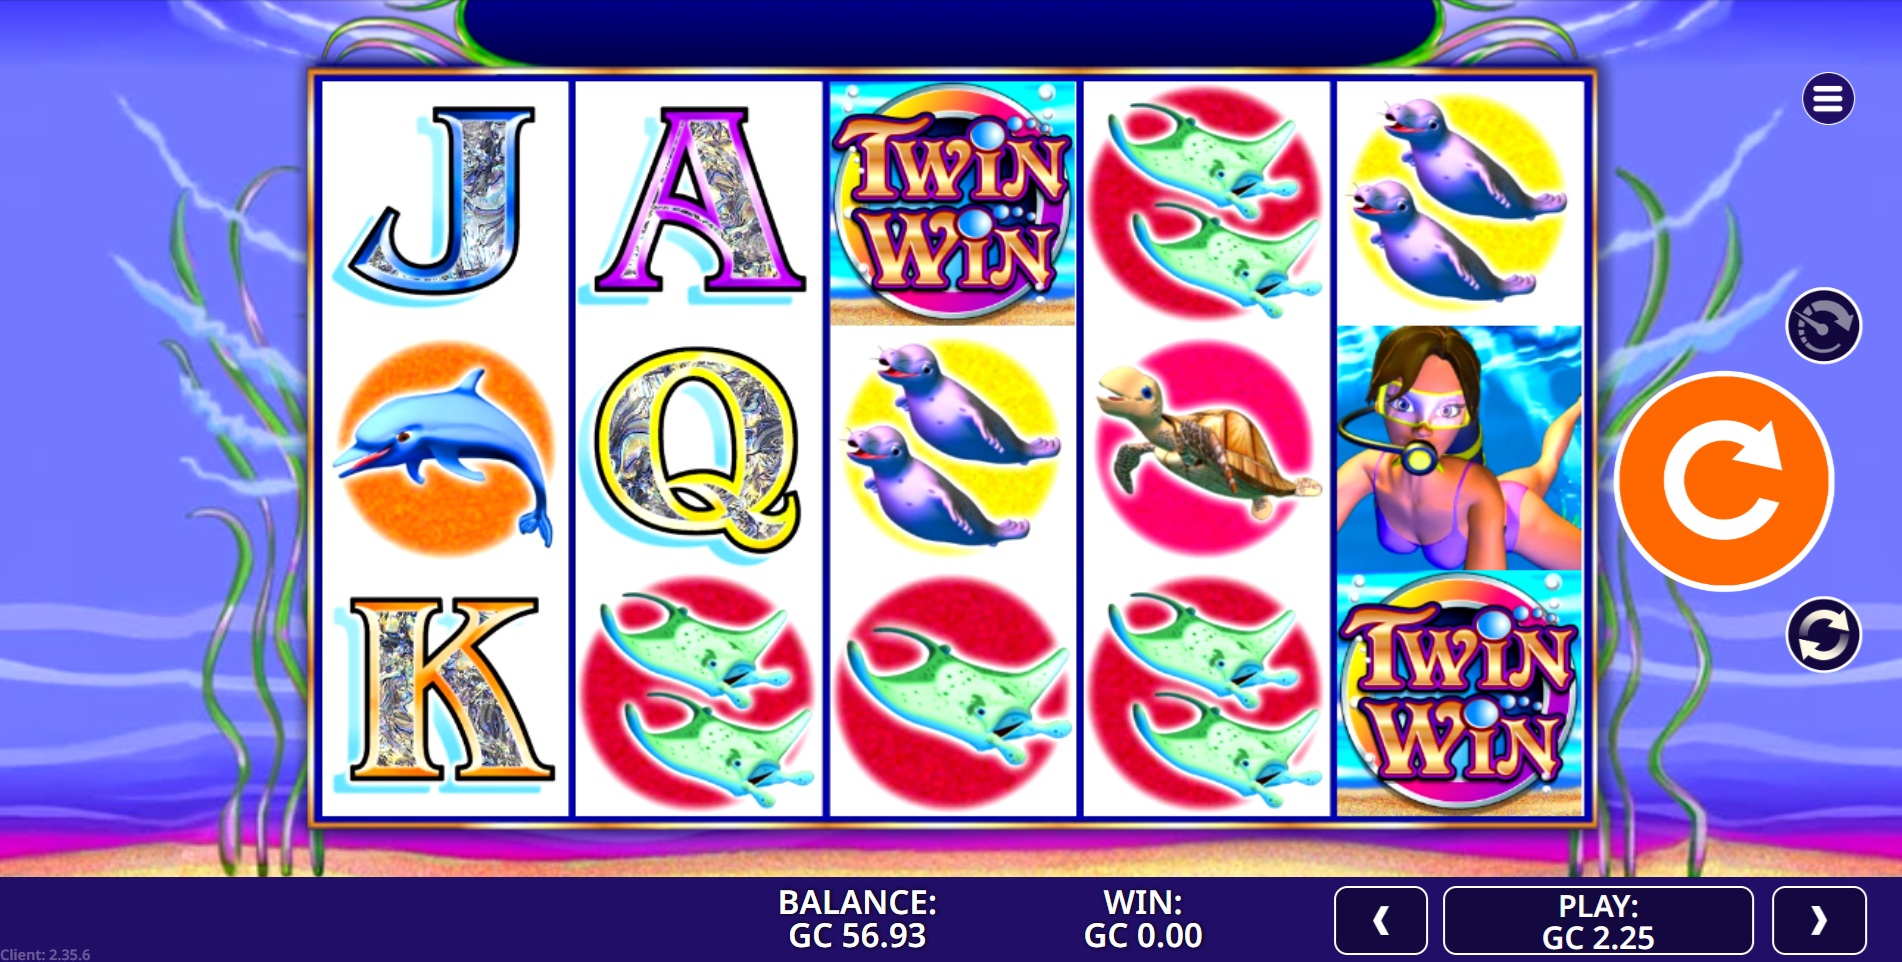Click the letter Q symbol
1902x962 pixels.
click(697, 449)
